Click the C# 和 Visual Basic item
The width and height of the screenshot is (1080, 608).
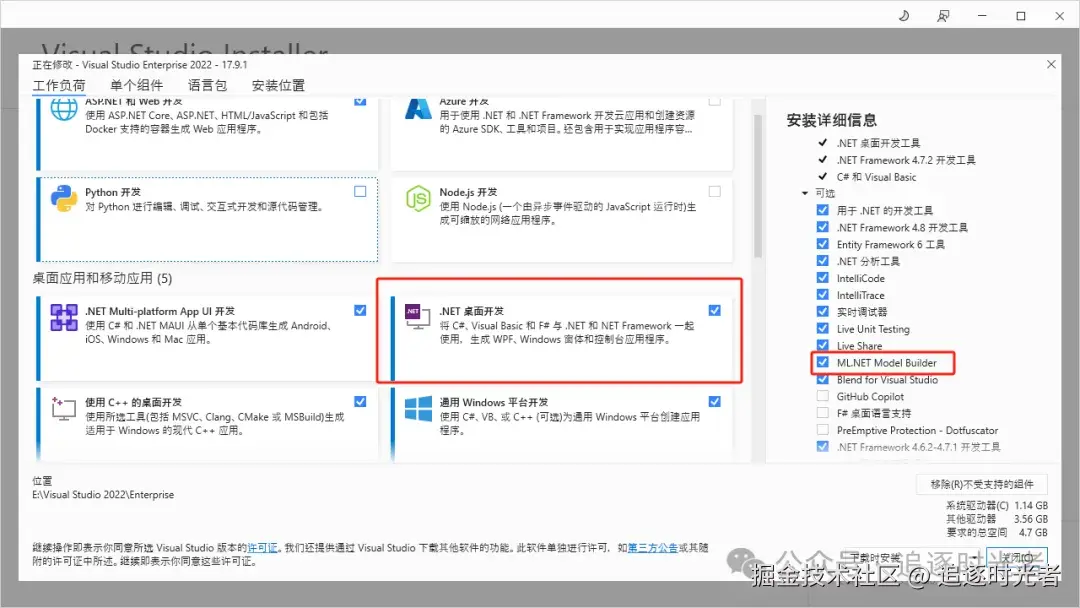[876, 177]
